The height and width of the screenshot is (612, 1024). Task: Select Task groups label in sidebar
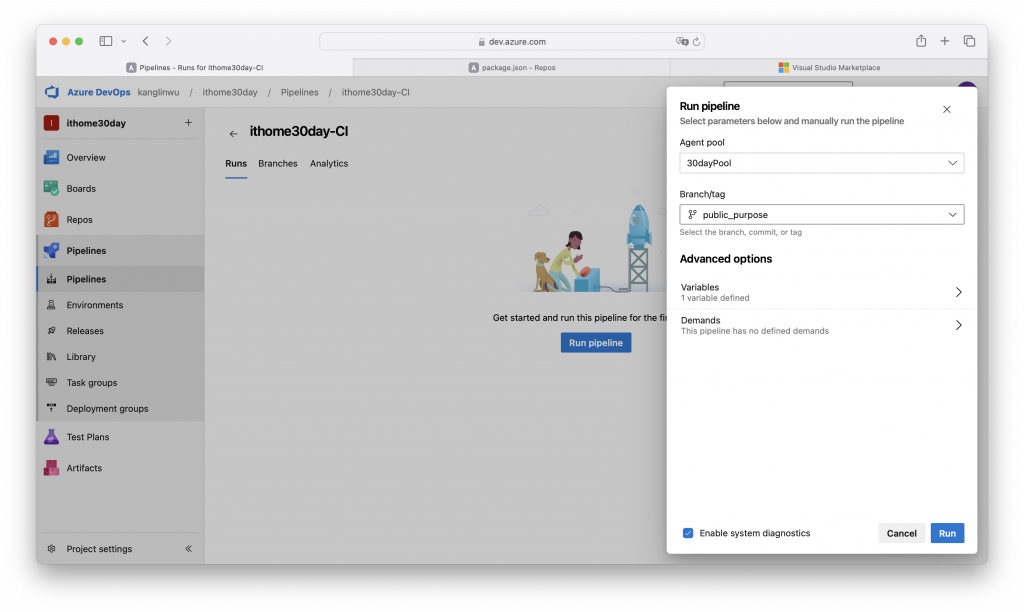[91, 382]
